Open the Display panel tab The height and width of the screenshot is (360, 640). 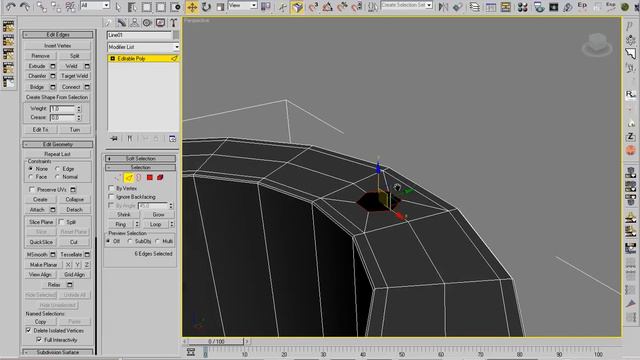(160, 23)
